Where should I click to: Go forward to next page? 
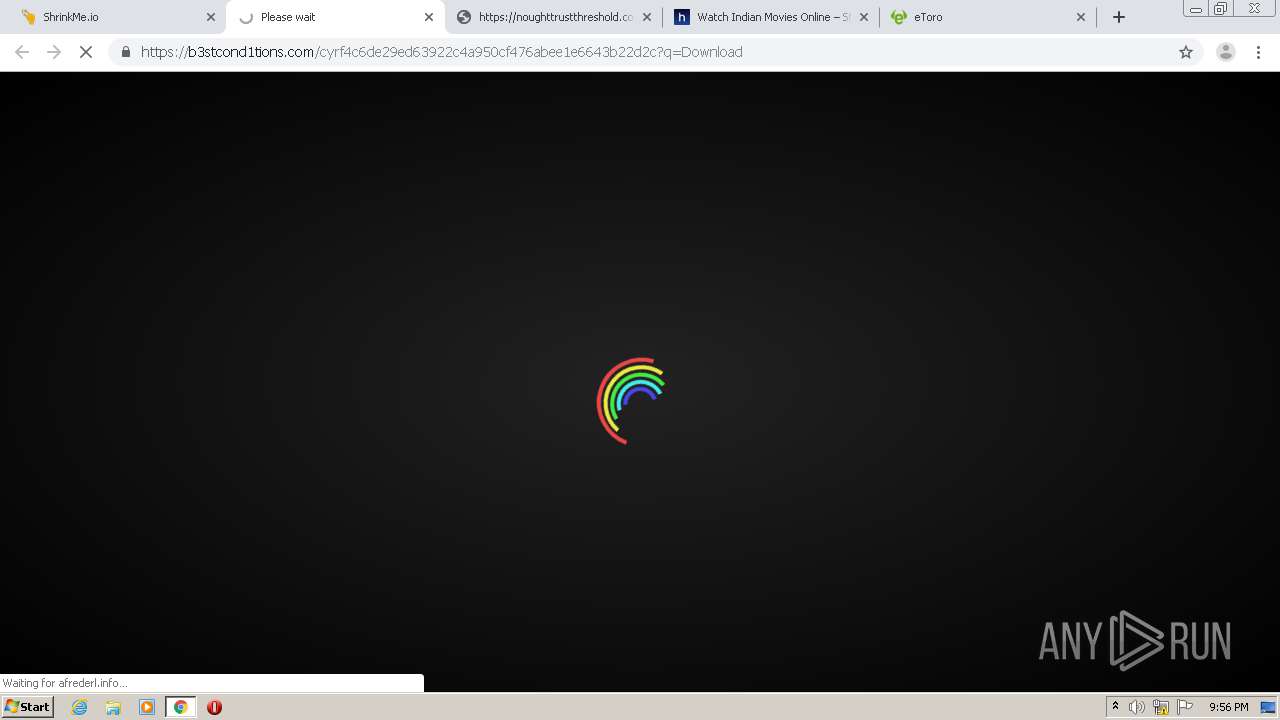click(54, 52)
